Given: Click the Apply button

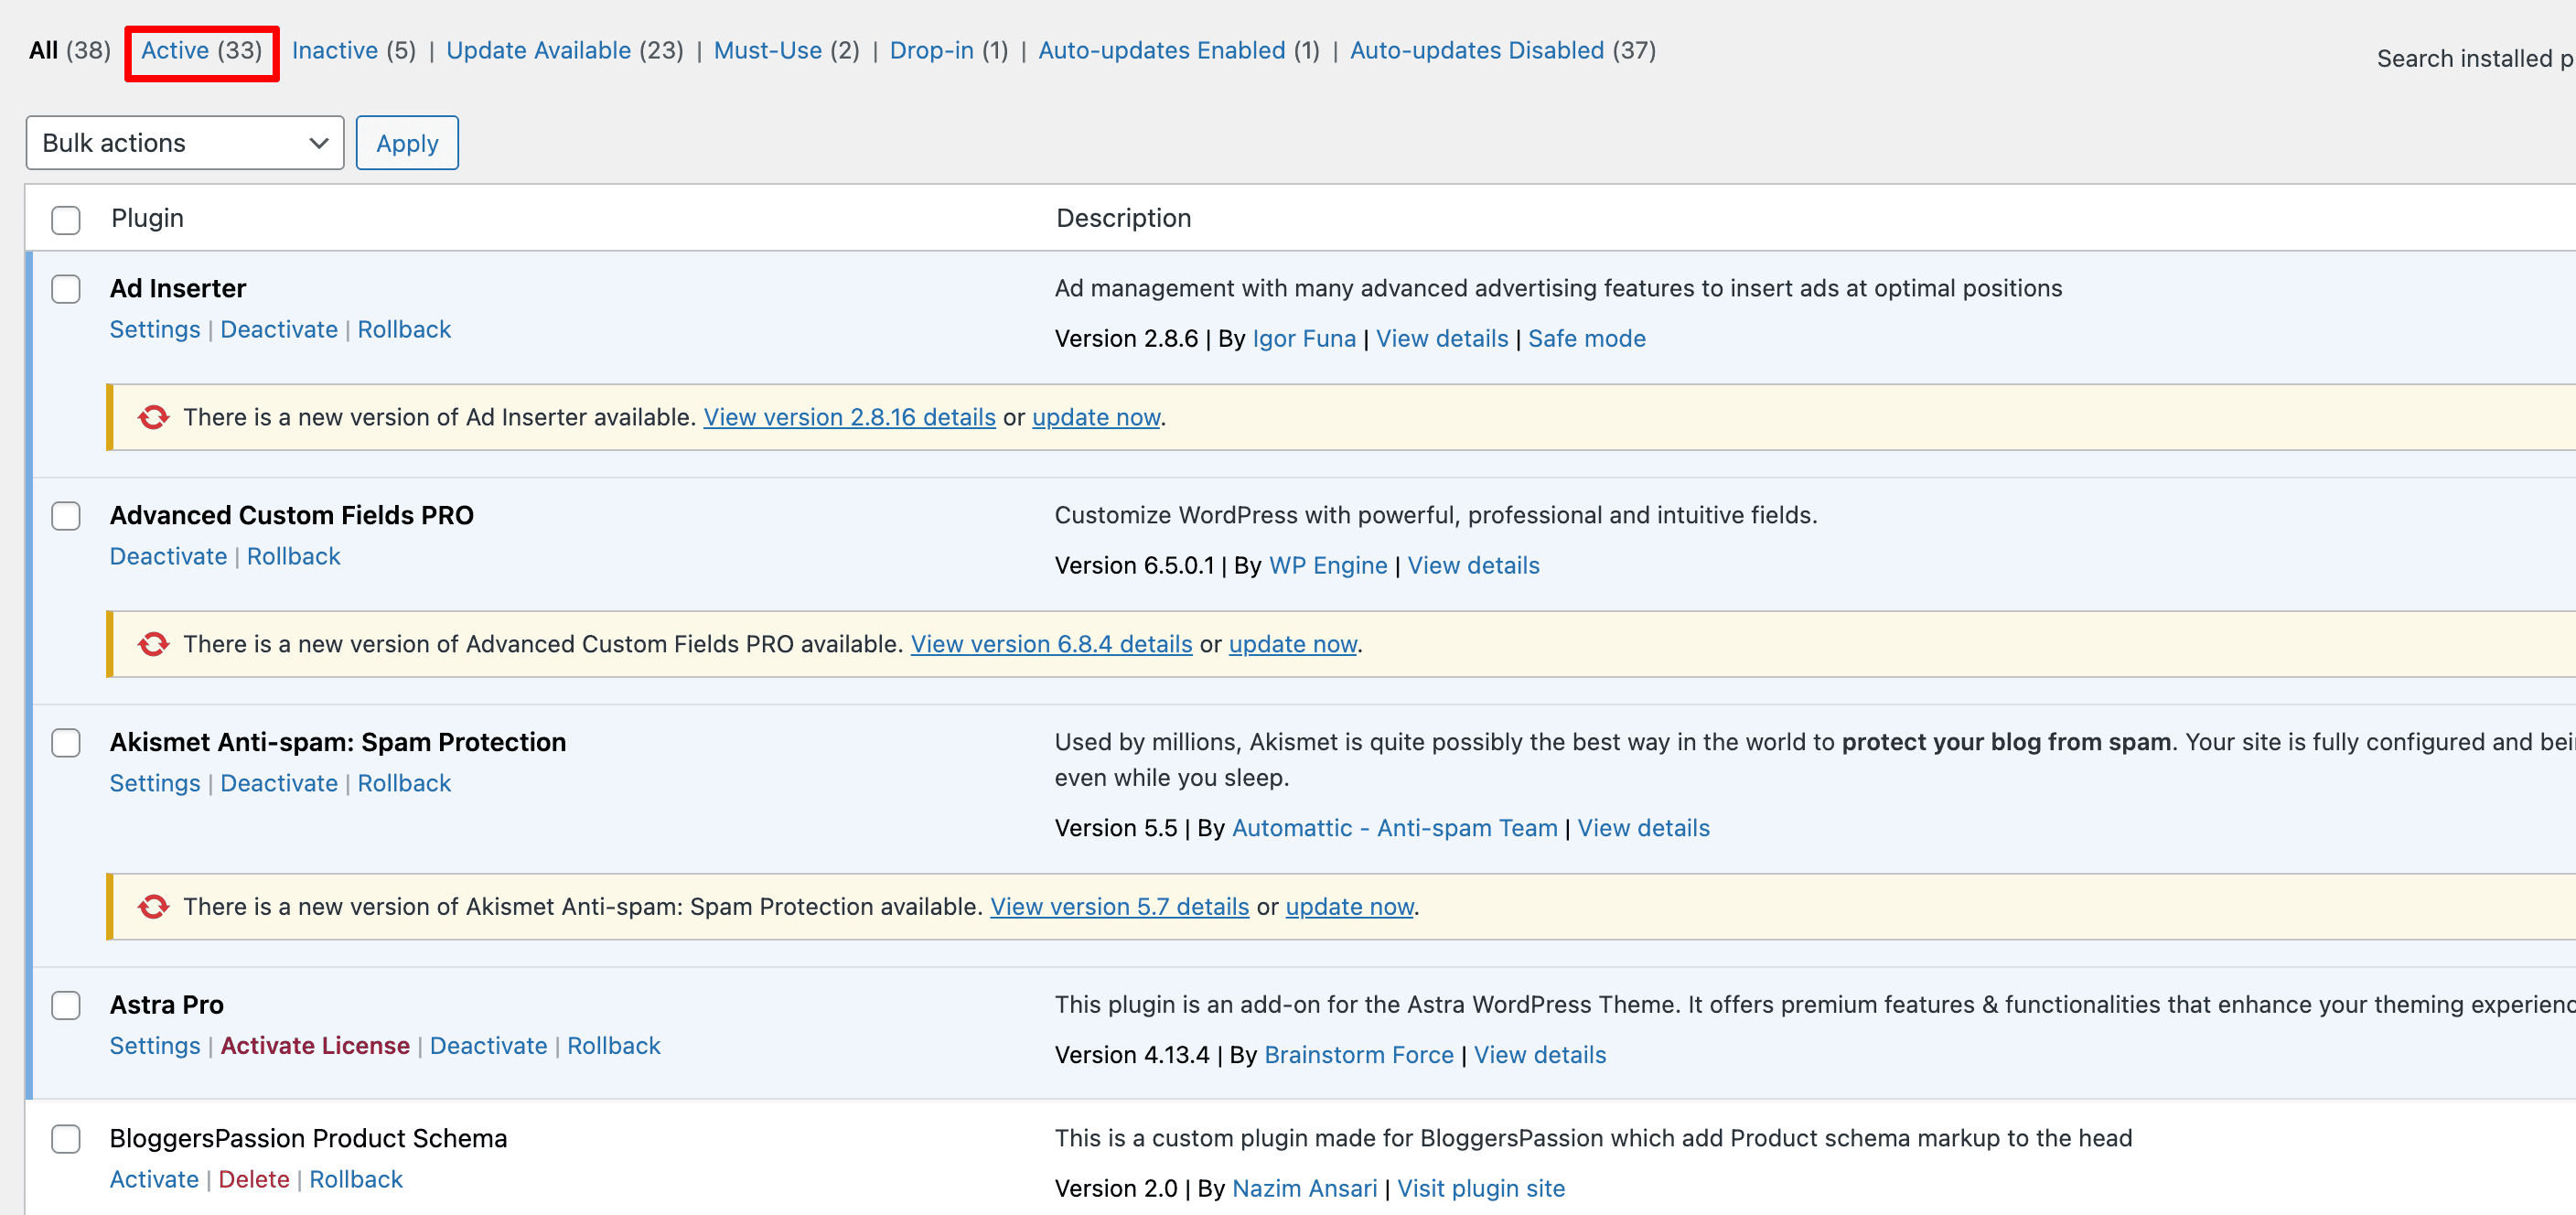Looking at the screenshot, I should coord(407,143).
